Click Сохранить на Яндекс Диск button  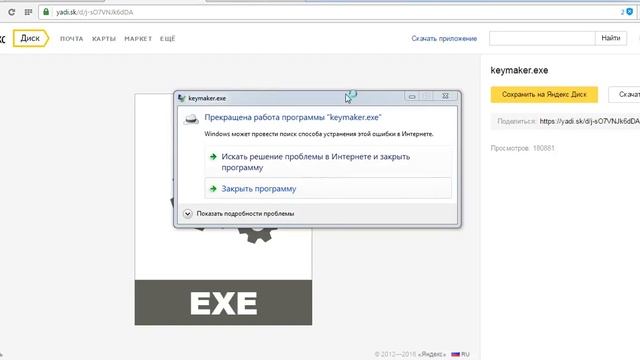pos(544,94)
